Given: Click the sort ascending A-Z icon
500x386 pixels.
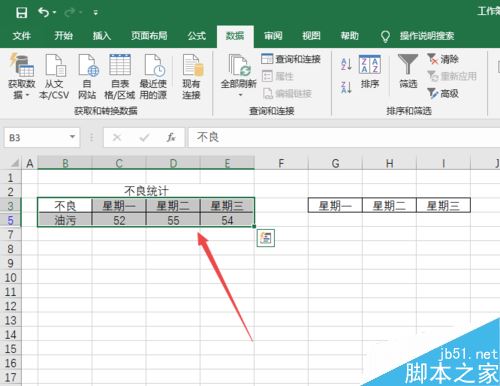Looking at the screenshot, I should click(346, 64).
